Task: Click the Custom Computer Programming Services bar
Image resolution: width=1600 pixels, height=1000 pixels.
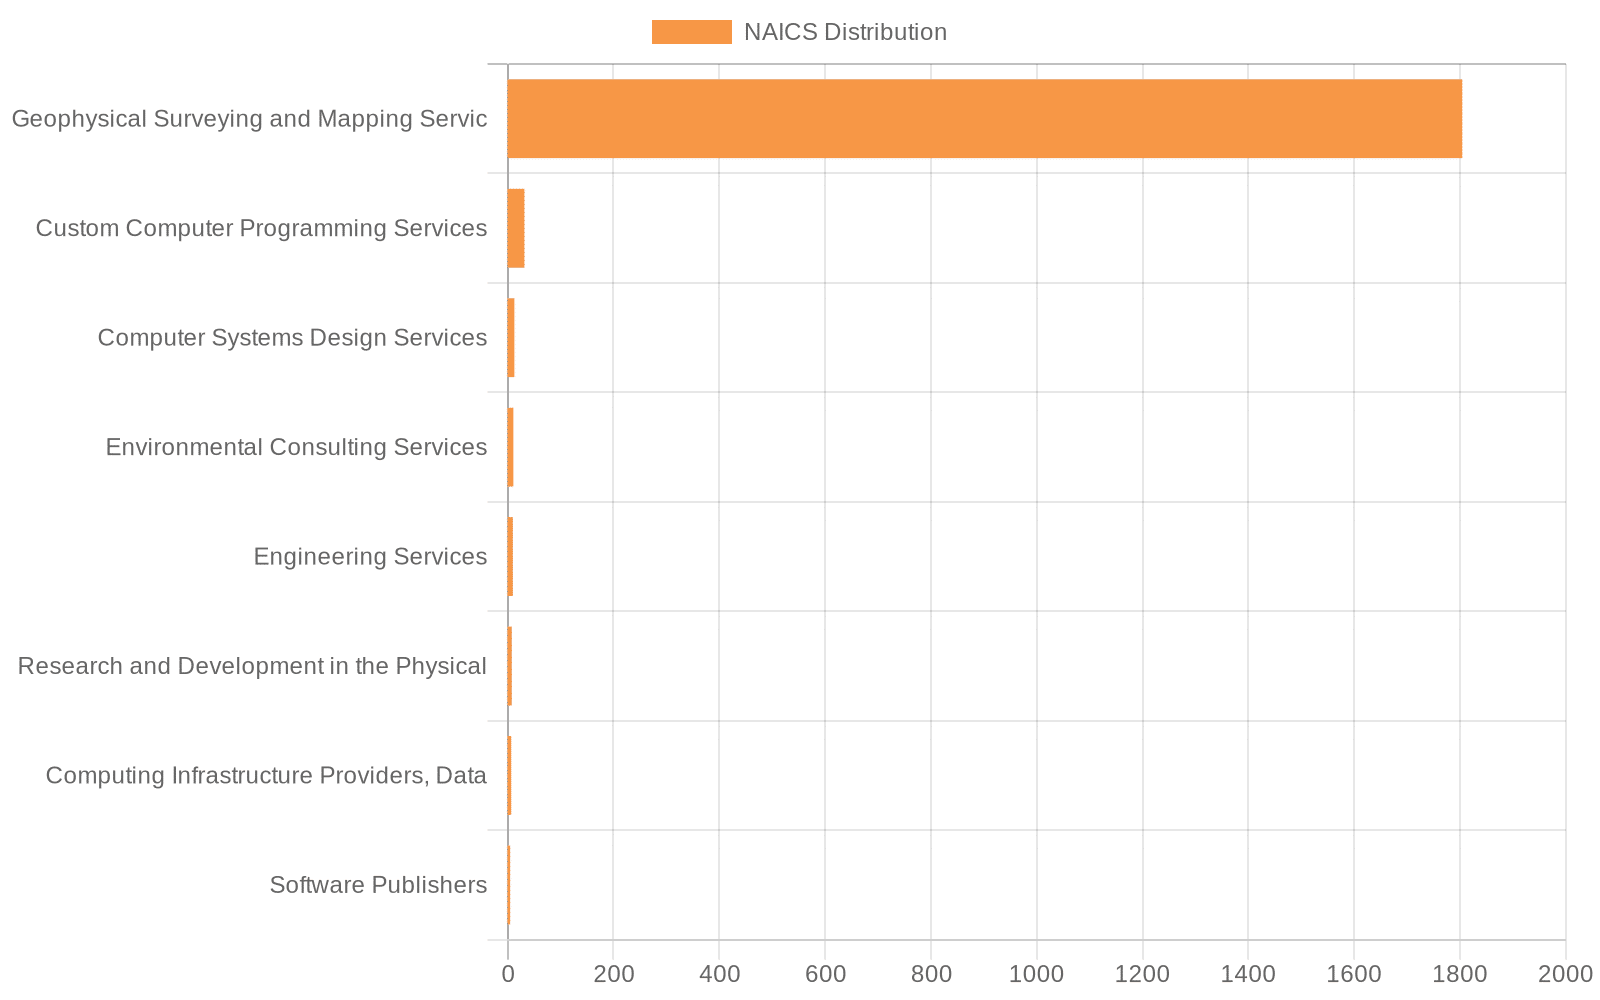Action: point(517,228)
